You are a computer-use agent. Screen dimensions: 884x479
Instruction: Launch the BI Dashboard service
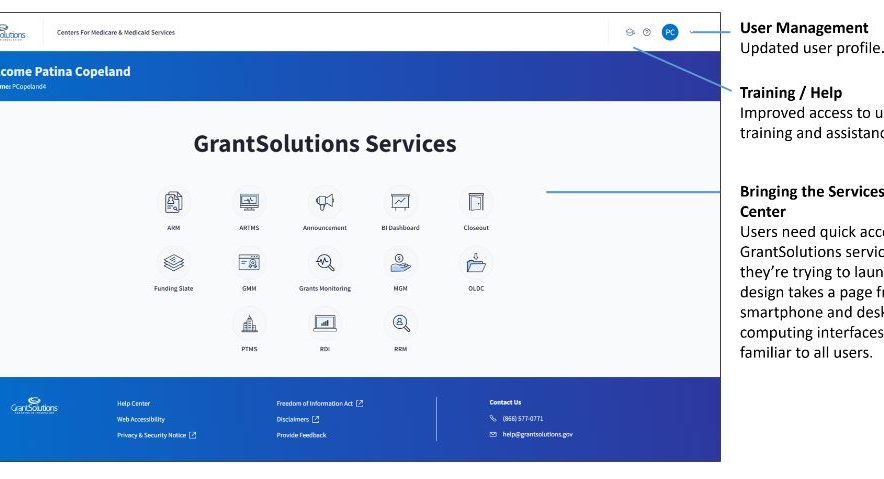(x=400, y=203)
